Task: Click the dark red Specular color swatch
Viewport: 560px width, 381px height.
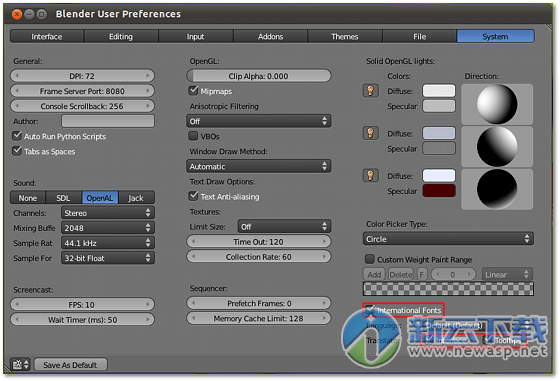Action: pos(439,191)
